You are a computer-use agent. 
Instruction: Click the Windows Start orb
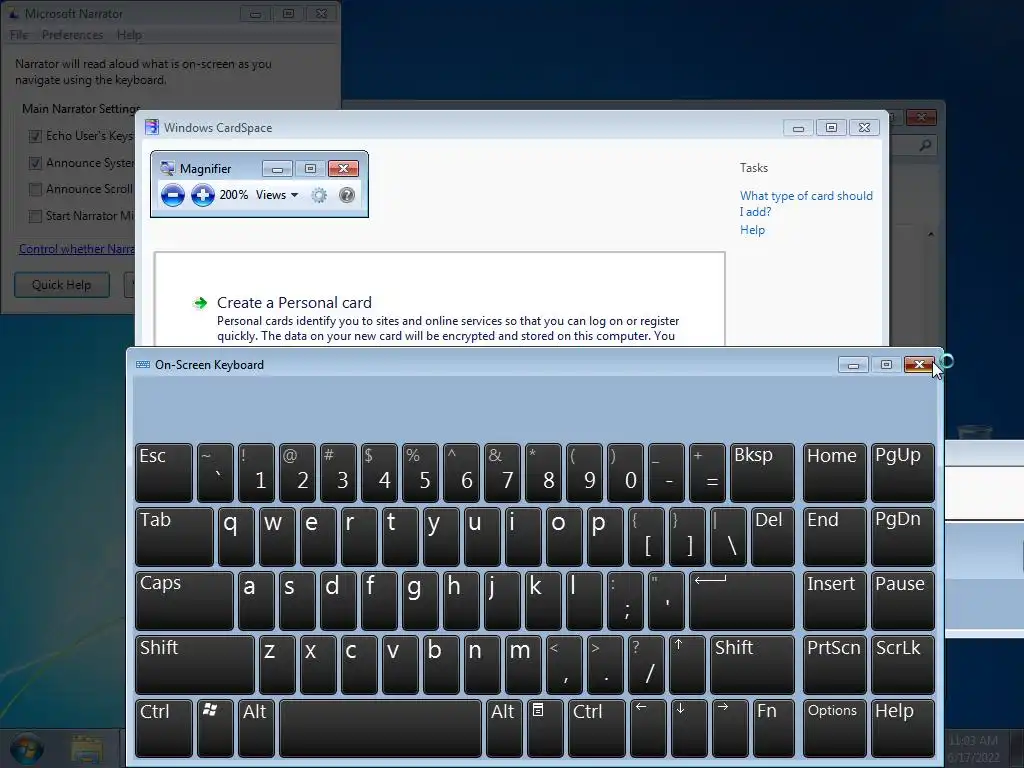(x=27, y=749)
